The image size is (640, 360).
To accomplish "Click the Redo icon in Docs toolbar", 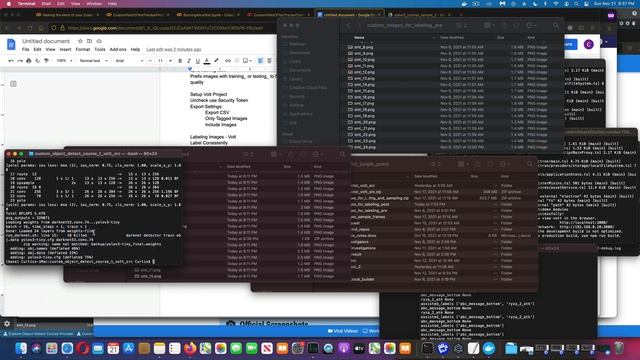I will pyautogui.click(x=20, y=61).
